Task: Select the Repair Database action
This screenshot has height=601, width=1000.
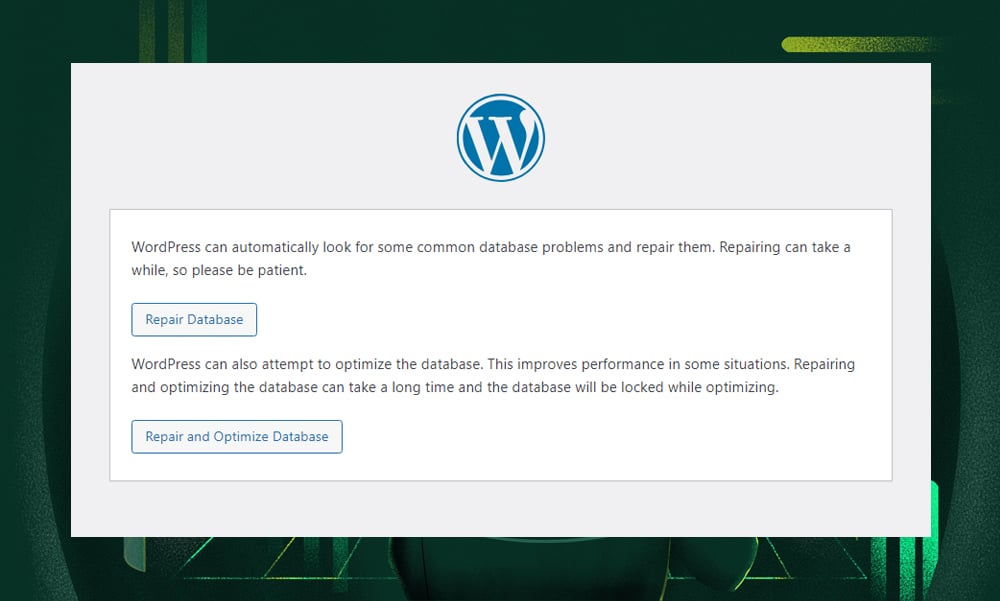Action: click(194, 319)
